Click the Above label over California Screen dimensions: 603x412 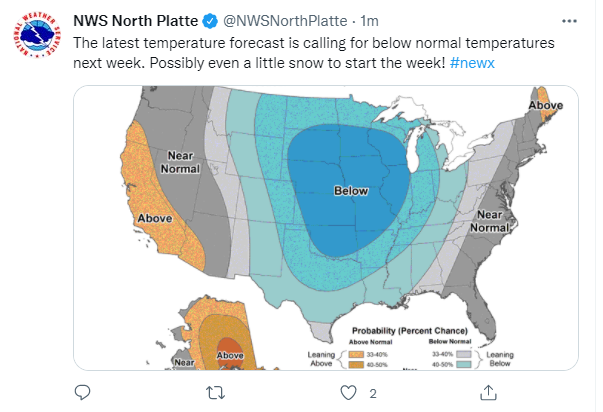[x=153, y=218]
